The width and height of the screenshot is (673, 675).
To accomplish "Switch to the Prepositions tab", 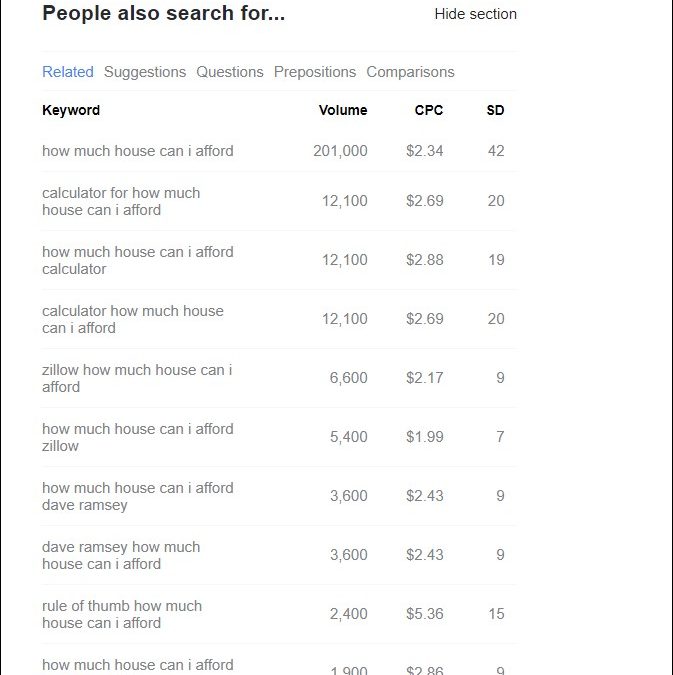I will coord(315,72).
